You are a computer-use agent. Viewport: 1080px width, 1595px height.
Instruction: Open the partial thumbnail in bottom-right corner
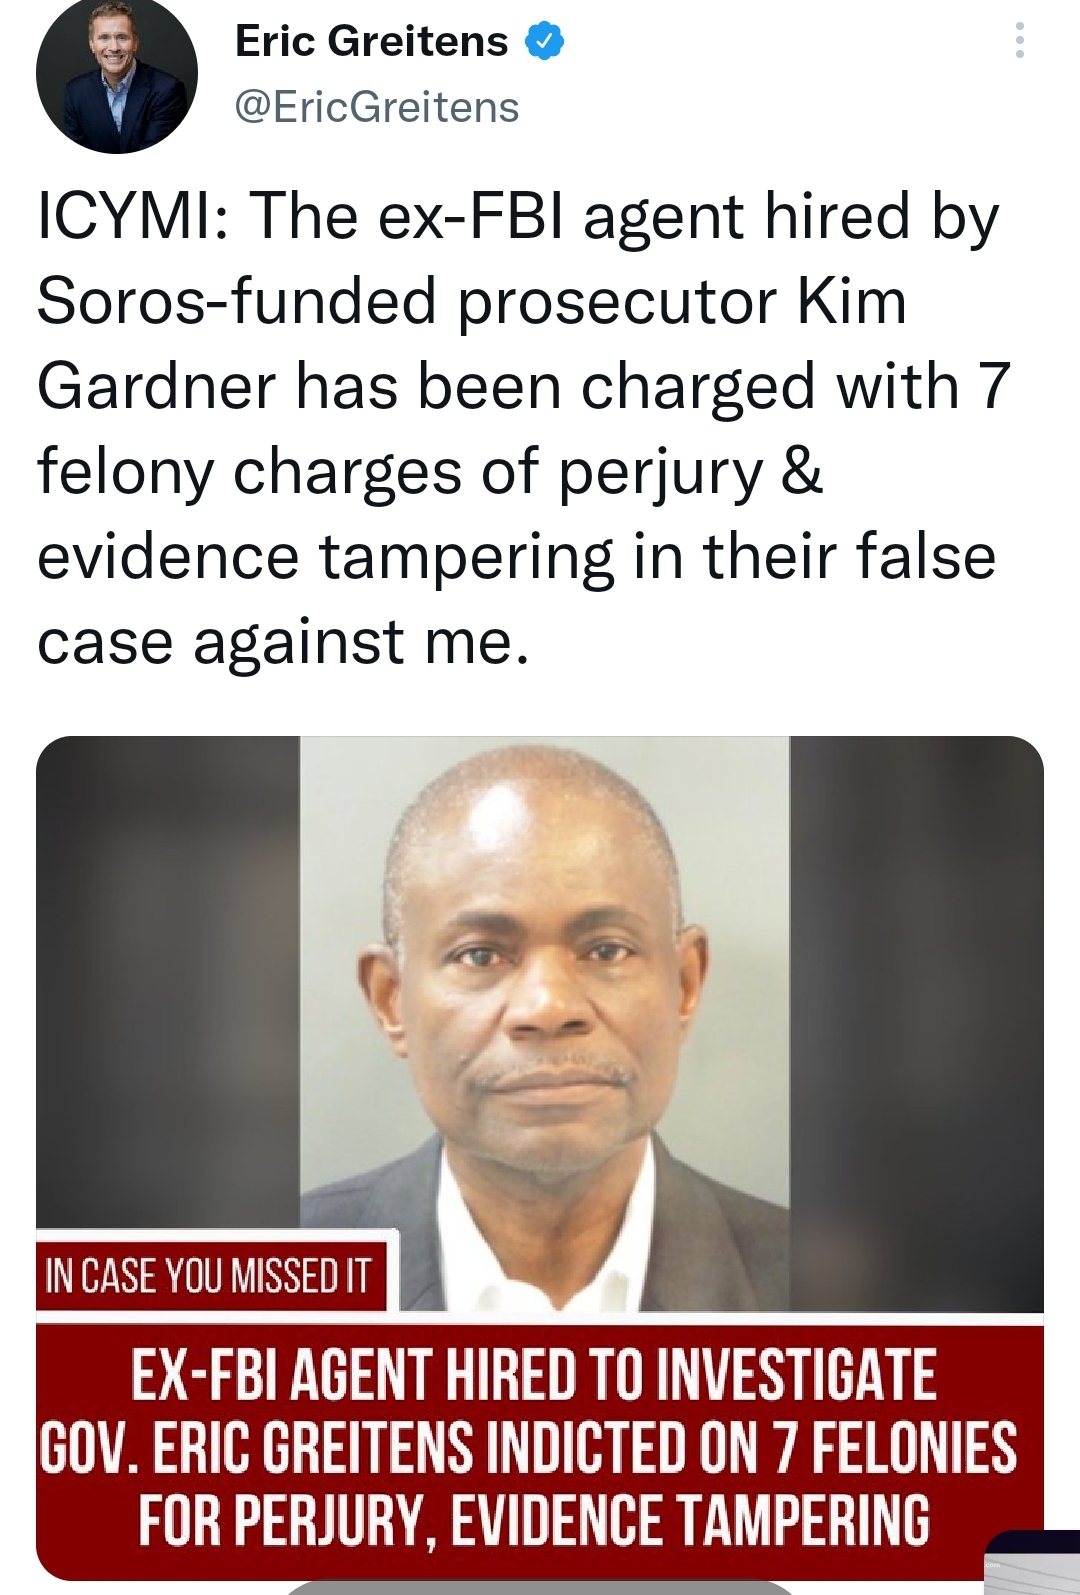pyautogui.click(x=1032, y=1562)
